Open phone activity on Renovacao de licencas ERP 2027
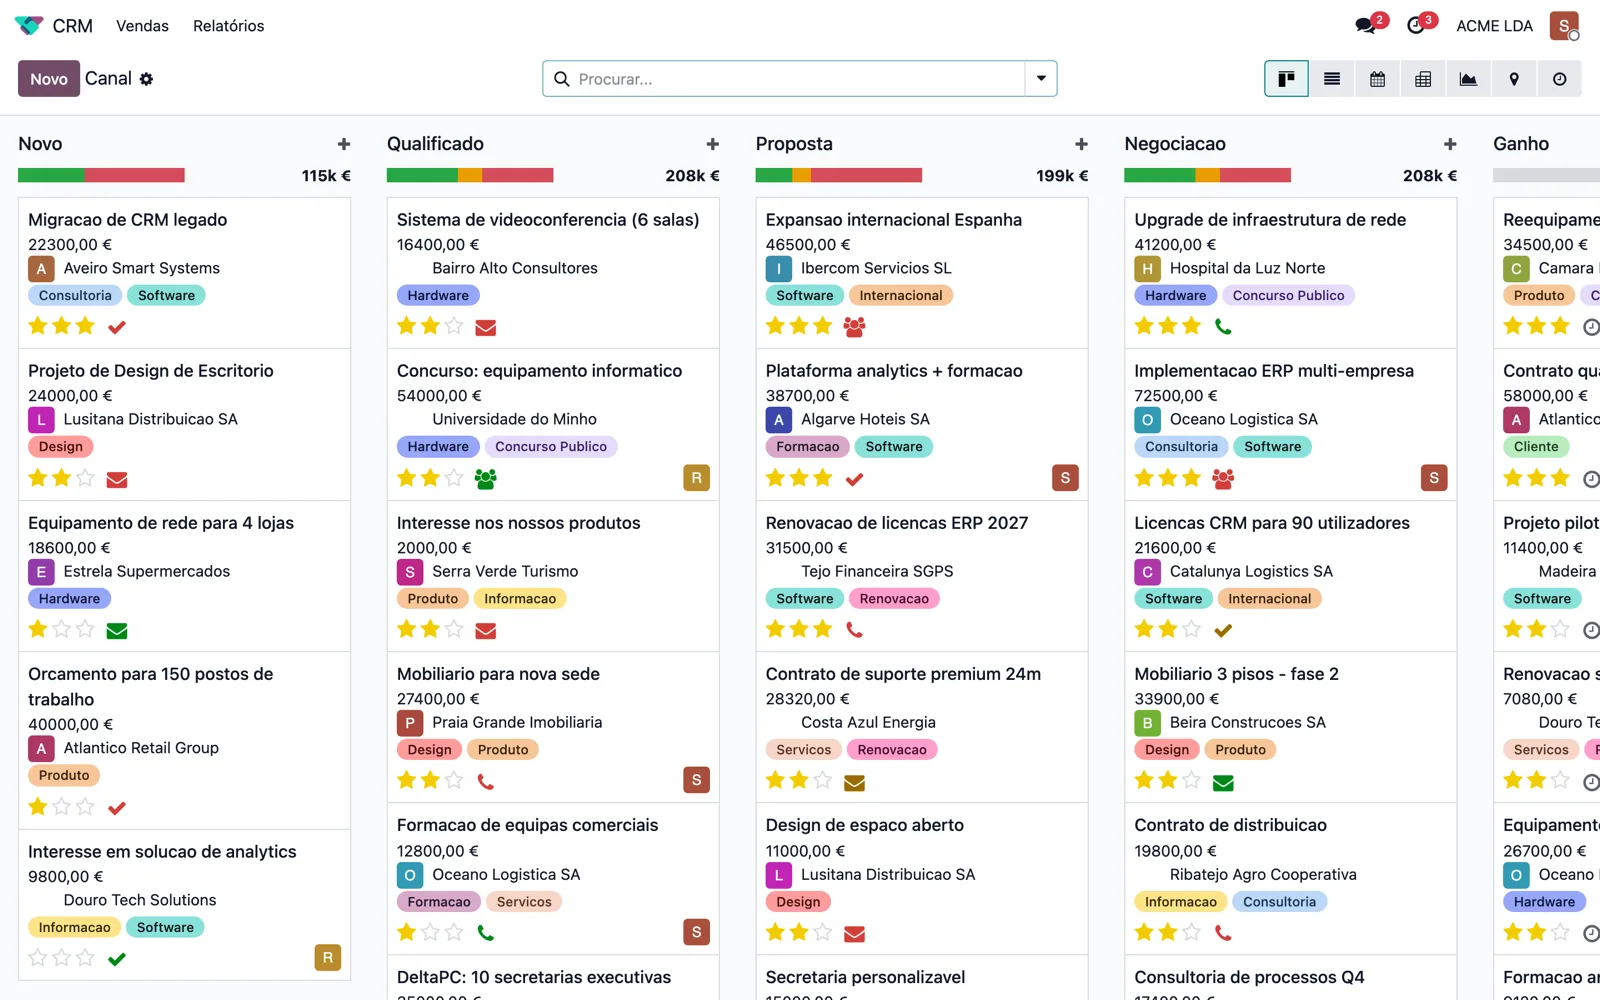 click(x=854, y=629)
